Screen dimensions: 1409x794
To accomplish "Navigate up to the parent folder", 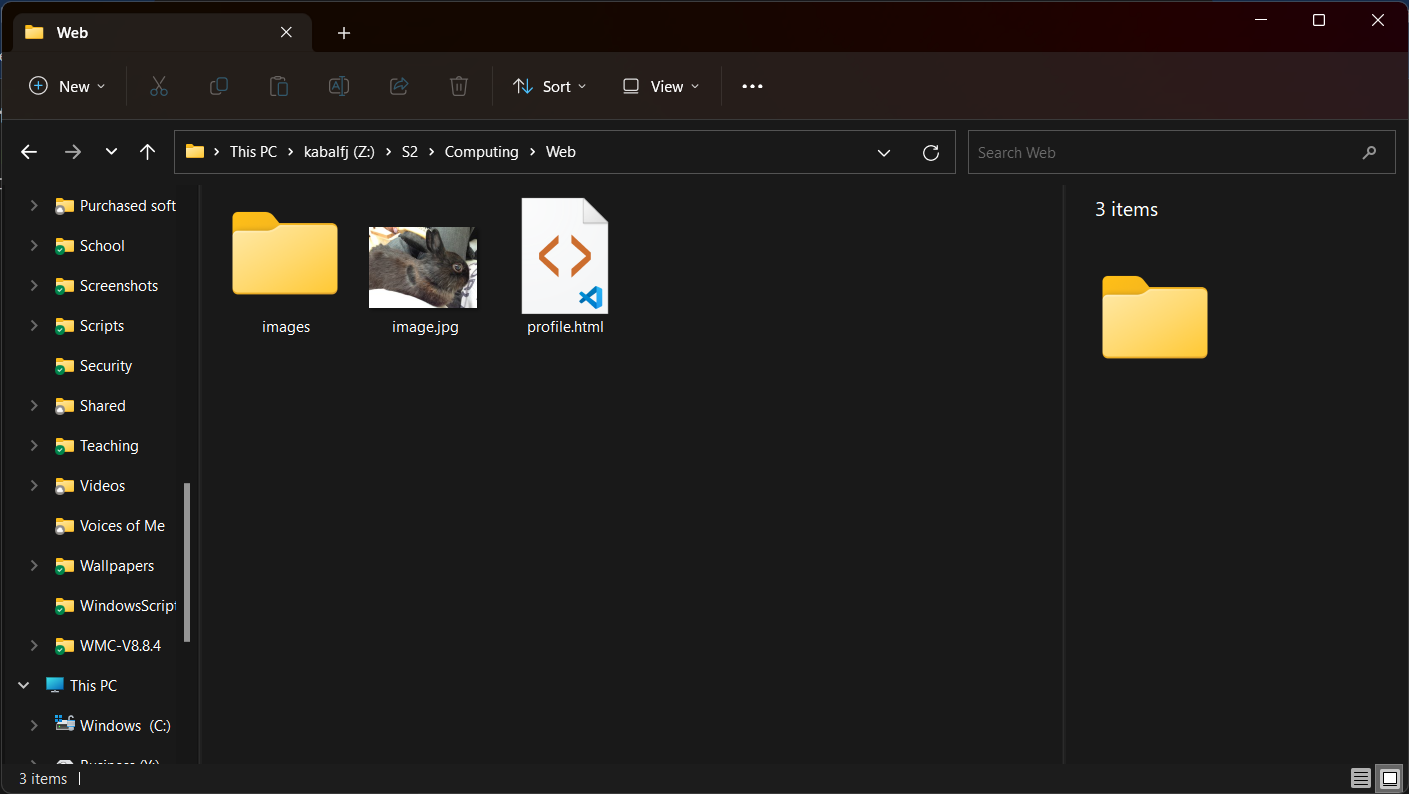I will [x=147, y=151].
